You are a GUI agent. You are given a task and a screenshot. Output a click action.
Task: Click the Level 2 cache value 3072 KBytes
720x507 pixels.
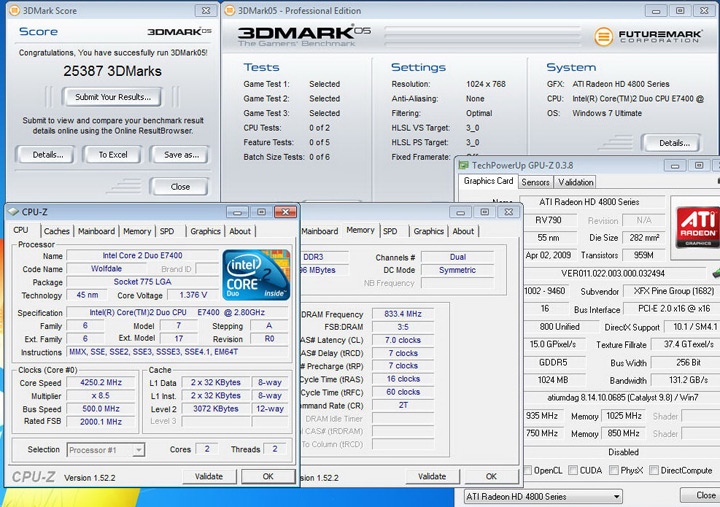[x=215, y=409]
